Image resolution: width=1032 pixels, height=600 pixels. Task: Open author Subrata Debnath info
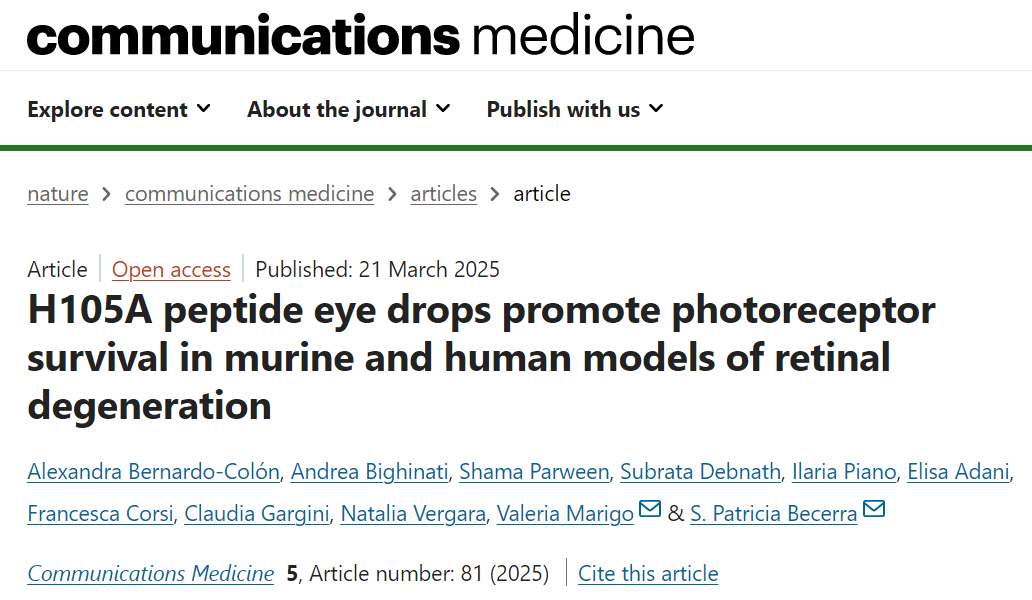pyautogui.click(x=698, y=472)
